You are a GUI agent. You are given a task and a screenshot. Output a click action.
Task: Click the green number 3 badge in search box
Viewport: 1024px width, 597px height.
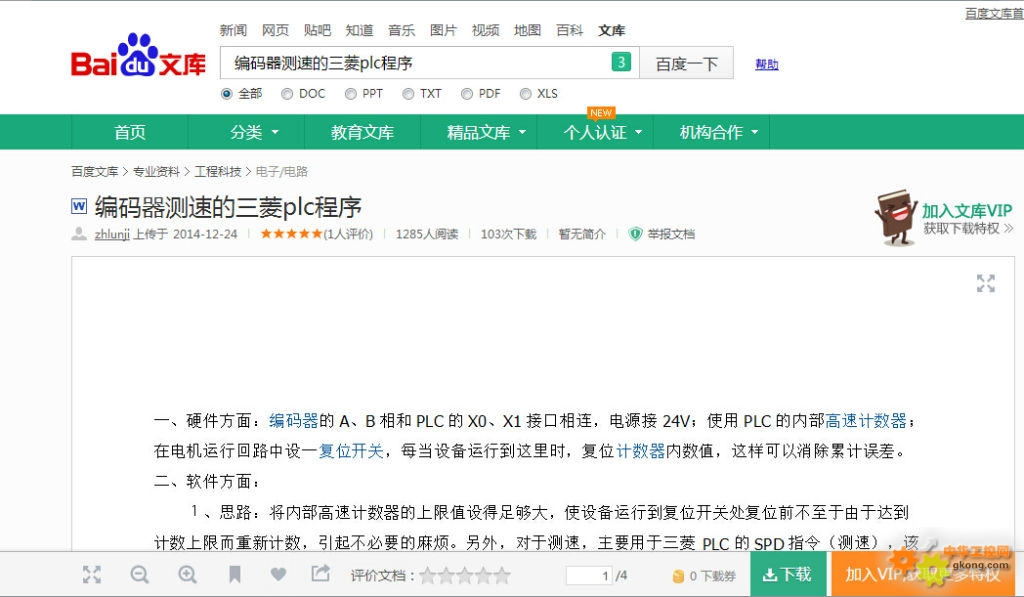click(621, 62)
